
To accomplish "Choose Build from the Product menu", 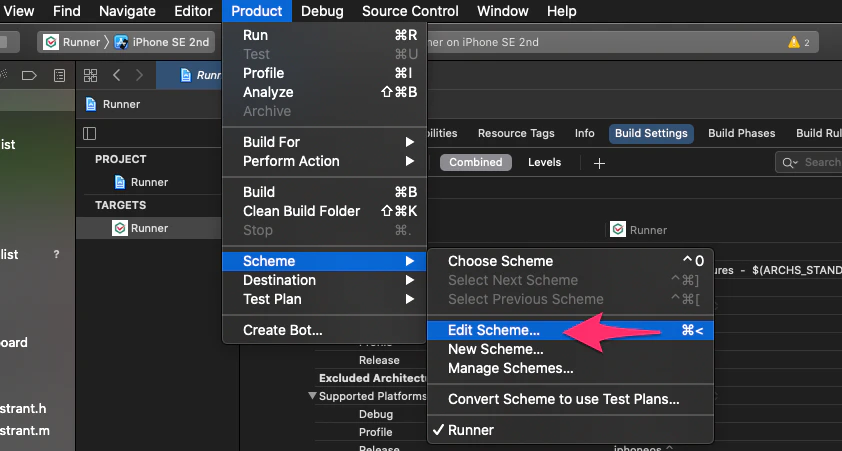I will [324, 192].
